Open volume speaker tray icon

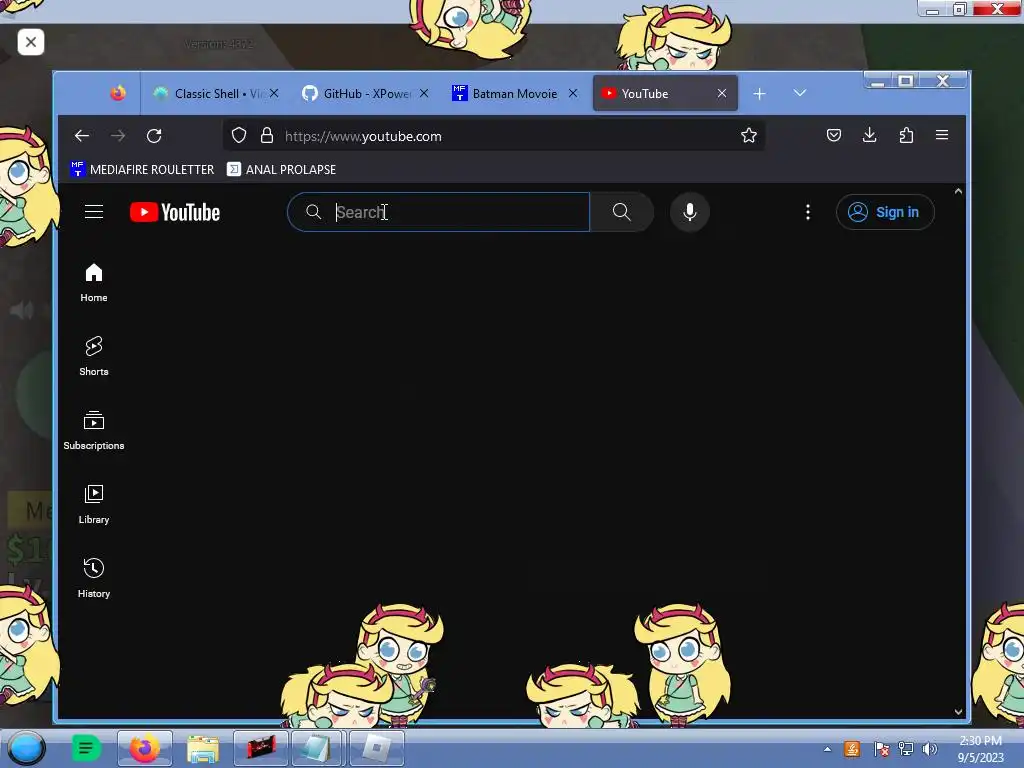pyautogui.click(x=930, y=749)
